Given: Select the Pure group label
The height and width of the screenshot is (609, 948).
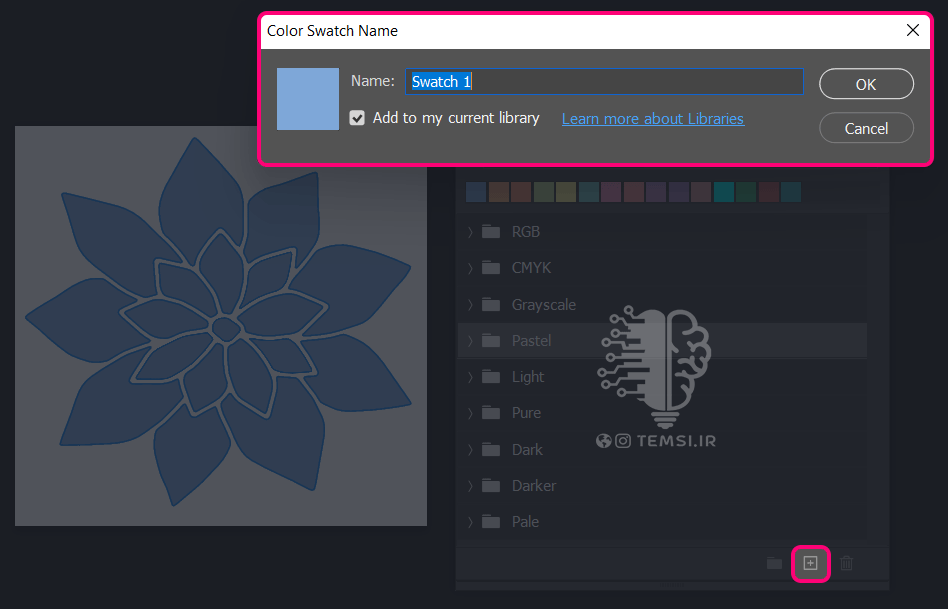Looking at the screenshot, I should [526, 413].
